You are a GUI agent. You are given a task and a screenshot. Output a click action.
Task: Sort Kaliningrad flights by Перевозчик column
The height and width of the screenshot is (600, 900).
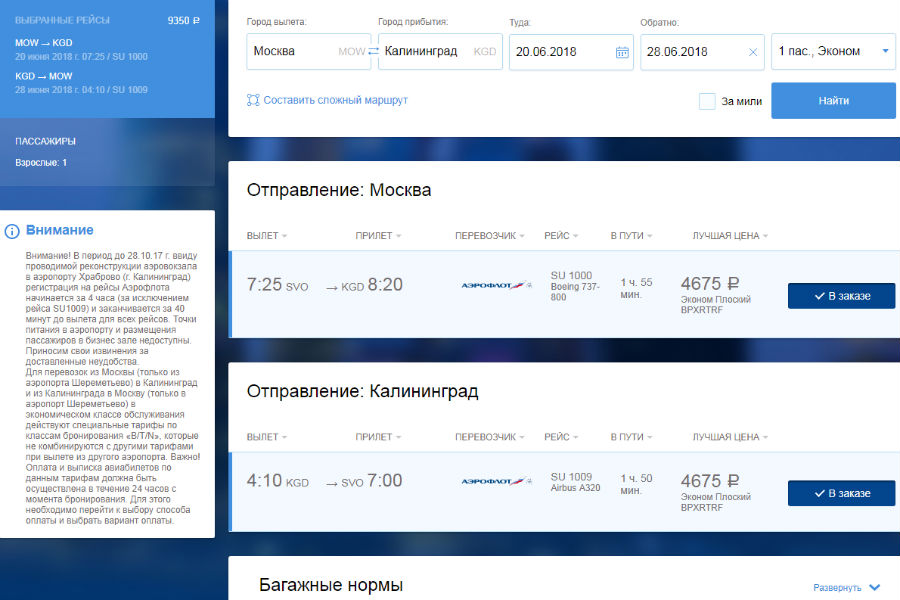[x=490, y=437]
